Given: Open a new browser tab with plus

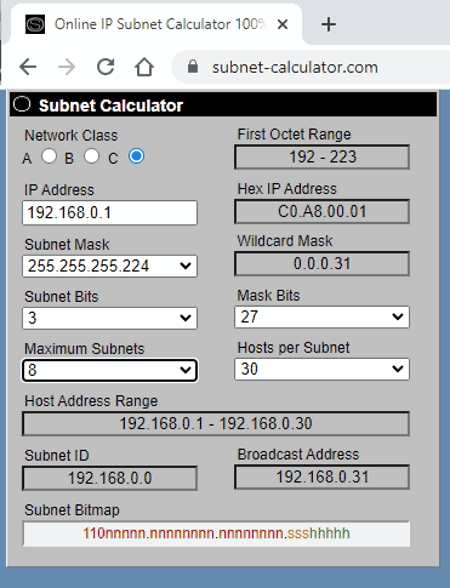Looking at the screenshot, I should [328, 25].
